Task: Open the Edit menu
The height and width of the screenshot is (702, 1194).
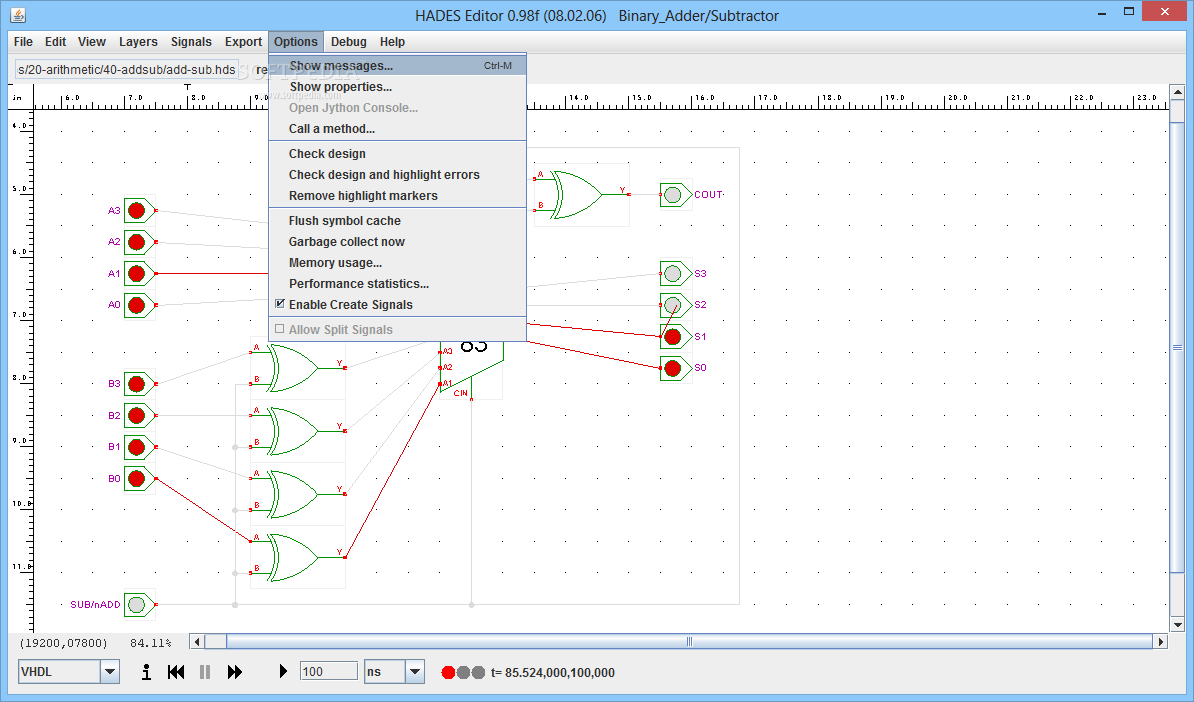Action: (55, 42)
